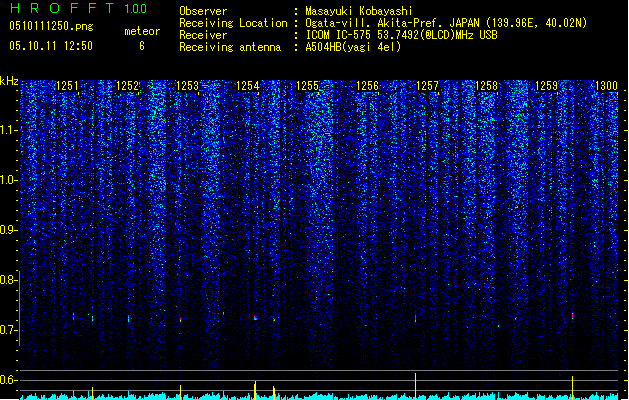Image resolution: width=629 pixels, height=400 pixels.
Task: Click the 1255 time axis label
Action: (307, 86)
